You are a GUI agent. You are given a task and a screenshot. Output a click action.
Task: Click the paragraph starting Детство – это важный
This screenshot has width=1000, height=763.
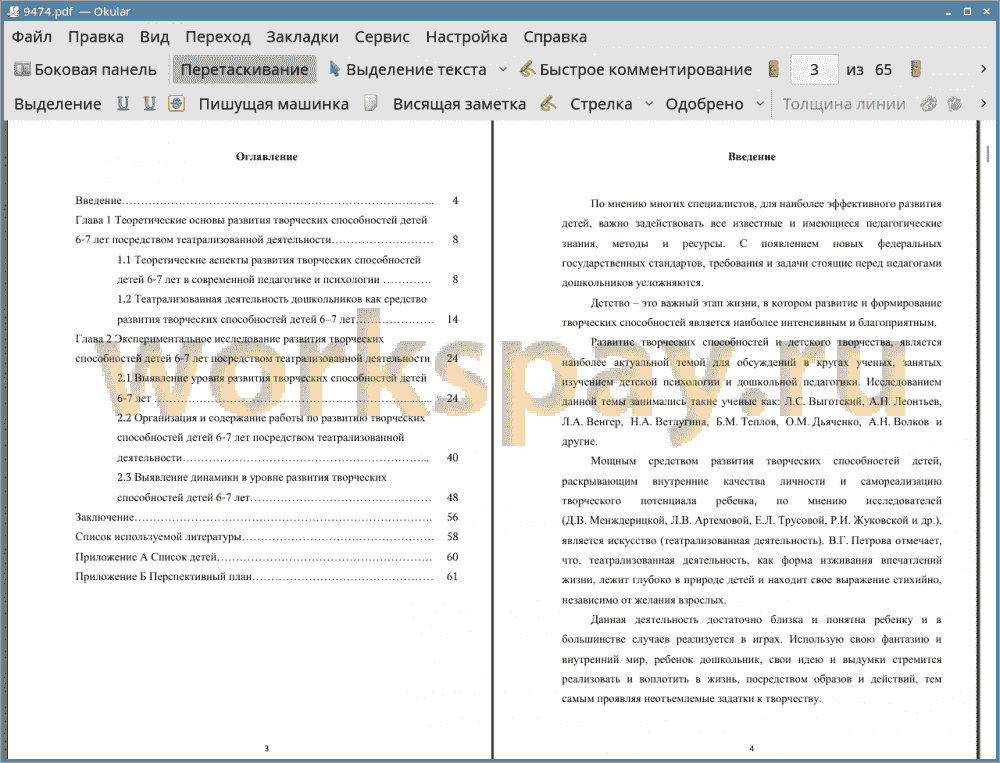click(x=751, y=313)
